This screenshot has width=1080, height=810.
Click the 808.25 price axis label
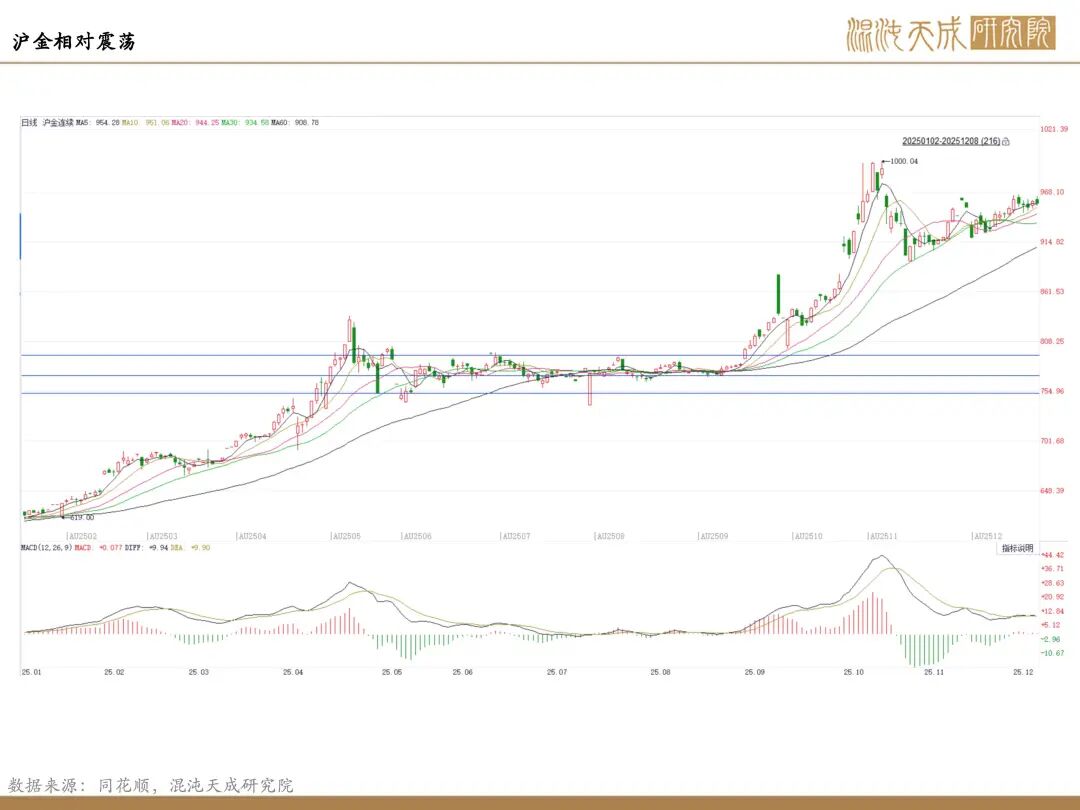(1052, 341)
